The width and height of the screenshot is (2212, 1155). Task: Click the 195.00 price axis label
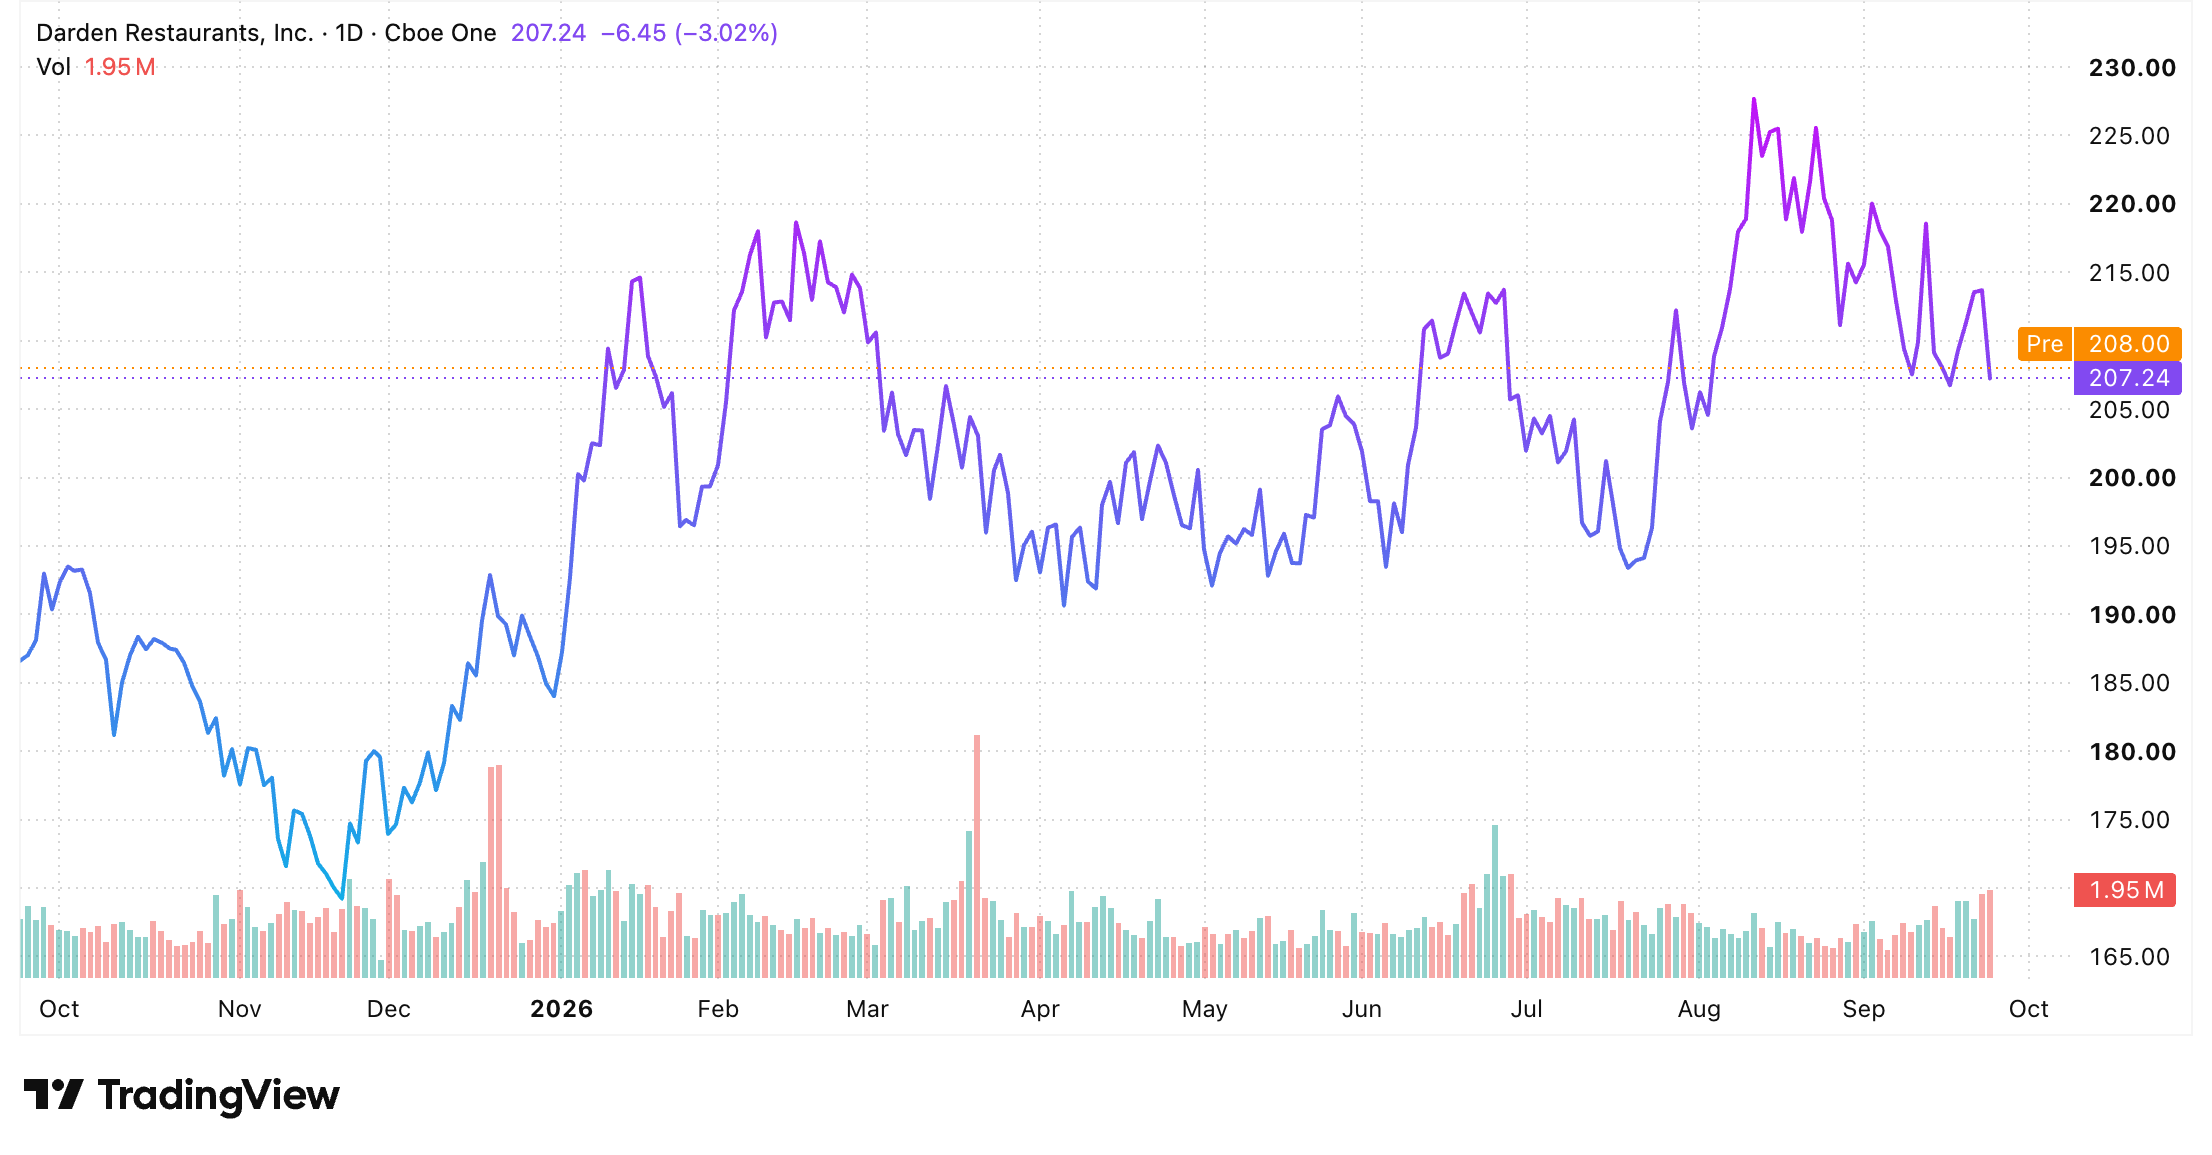(2129, 546)
